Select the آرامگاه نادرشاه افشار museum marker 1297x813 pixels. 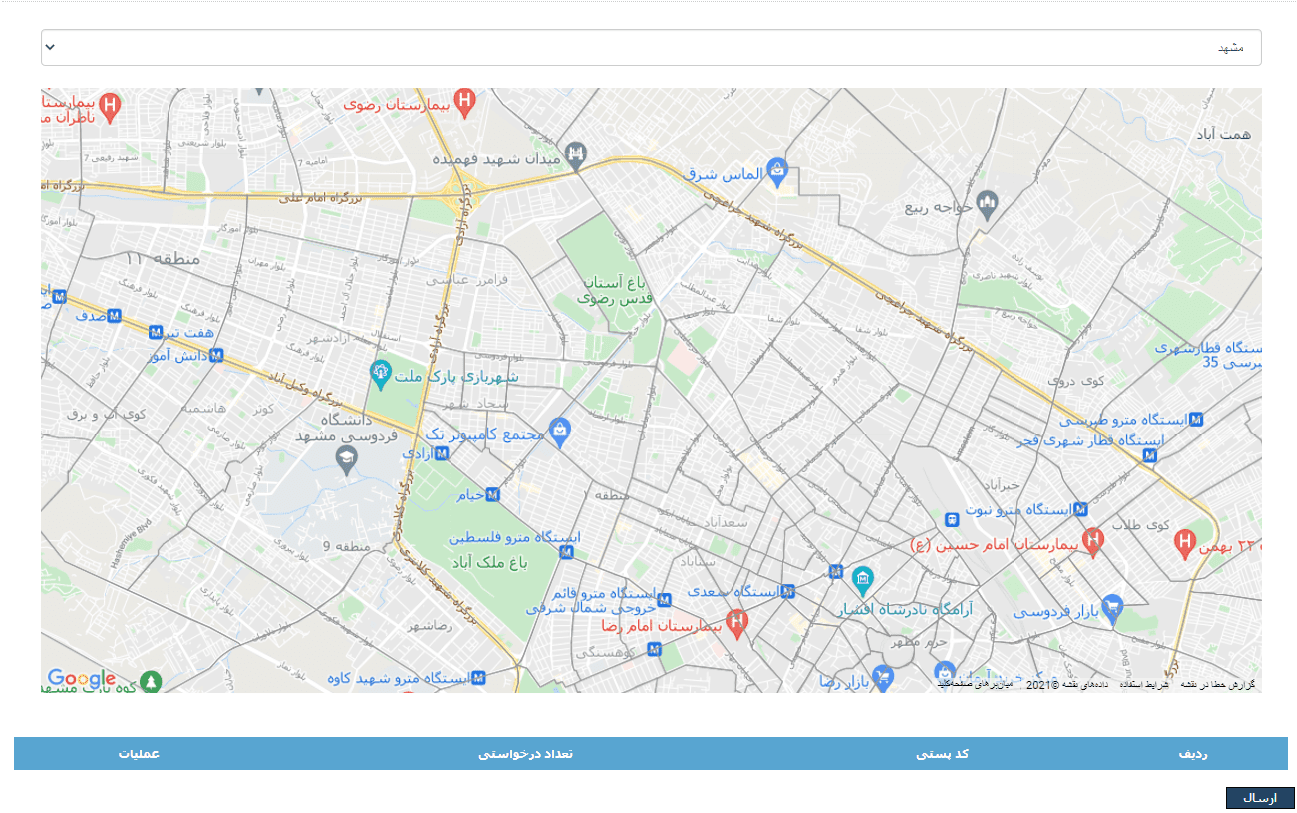(863, 579)
